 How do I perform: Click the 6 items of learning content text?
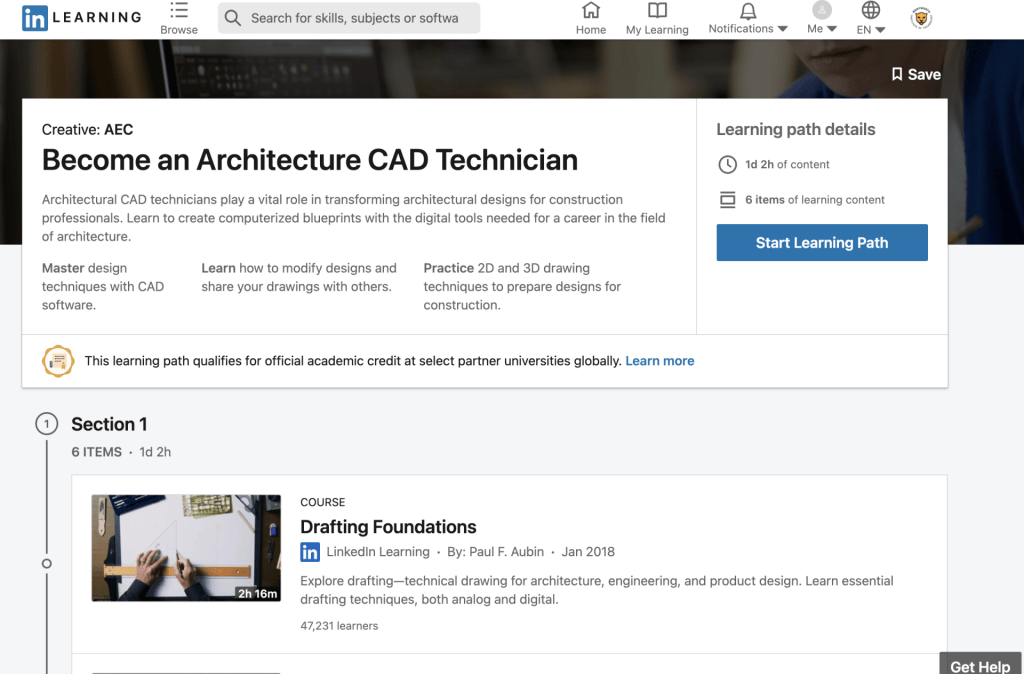(x=814, y=200)
